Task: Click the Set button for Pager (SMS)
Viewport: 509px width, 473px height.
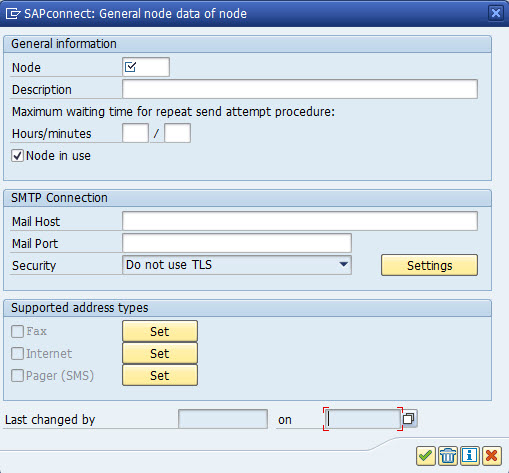Action: click(160, 375)
